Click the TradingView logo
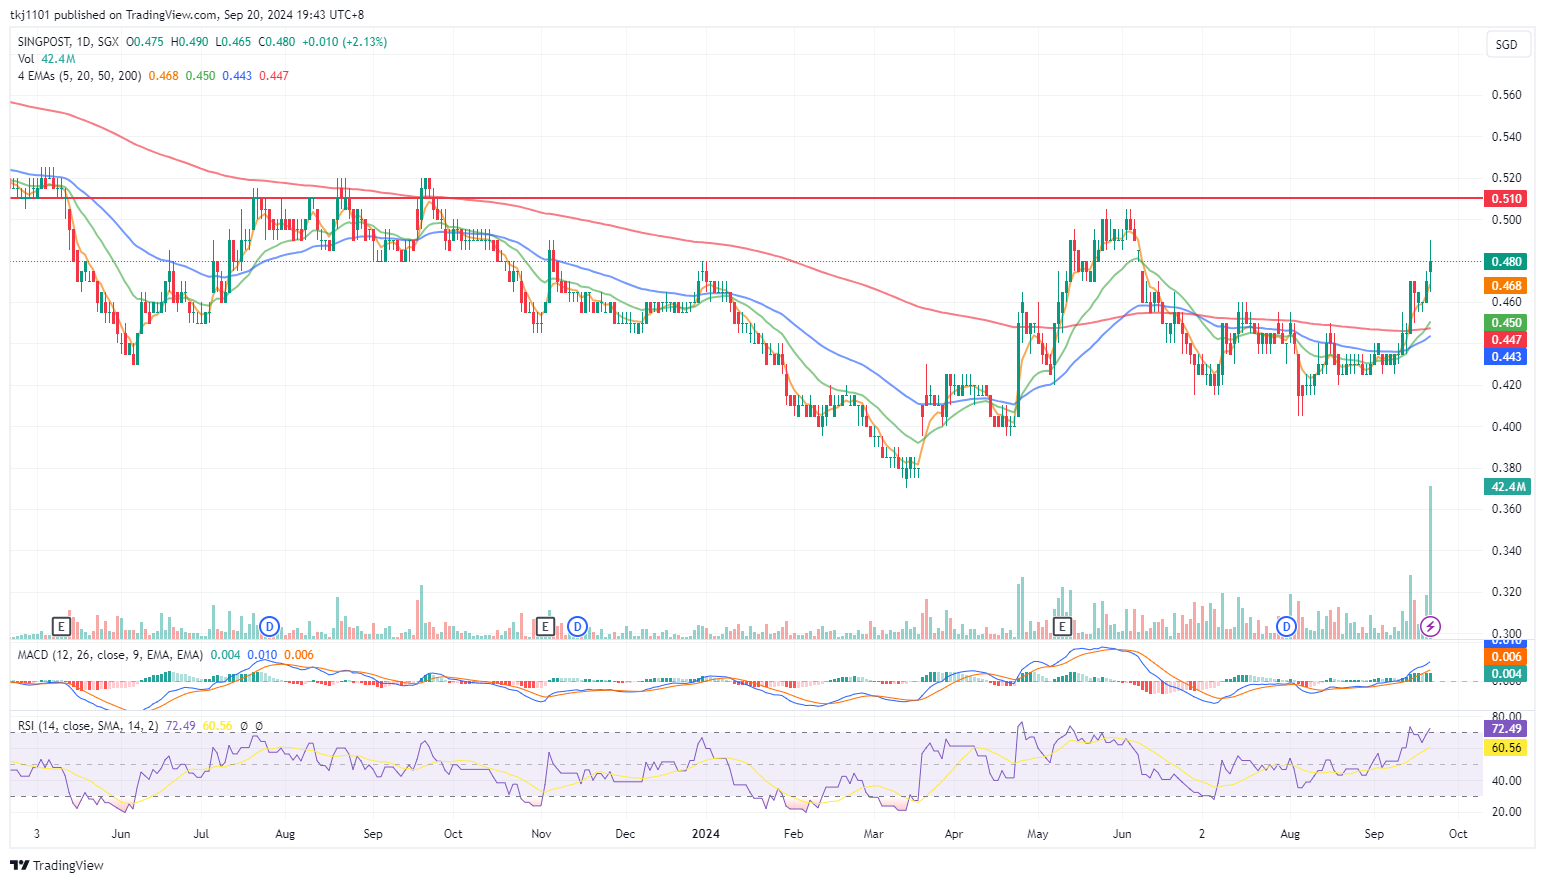 coord(57,865)
